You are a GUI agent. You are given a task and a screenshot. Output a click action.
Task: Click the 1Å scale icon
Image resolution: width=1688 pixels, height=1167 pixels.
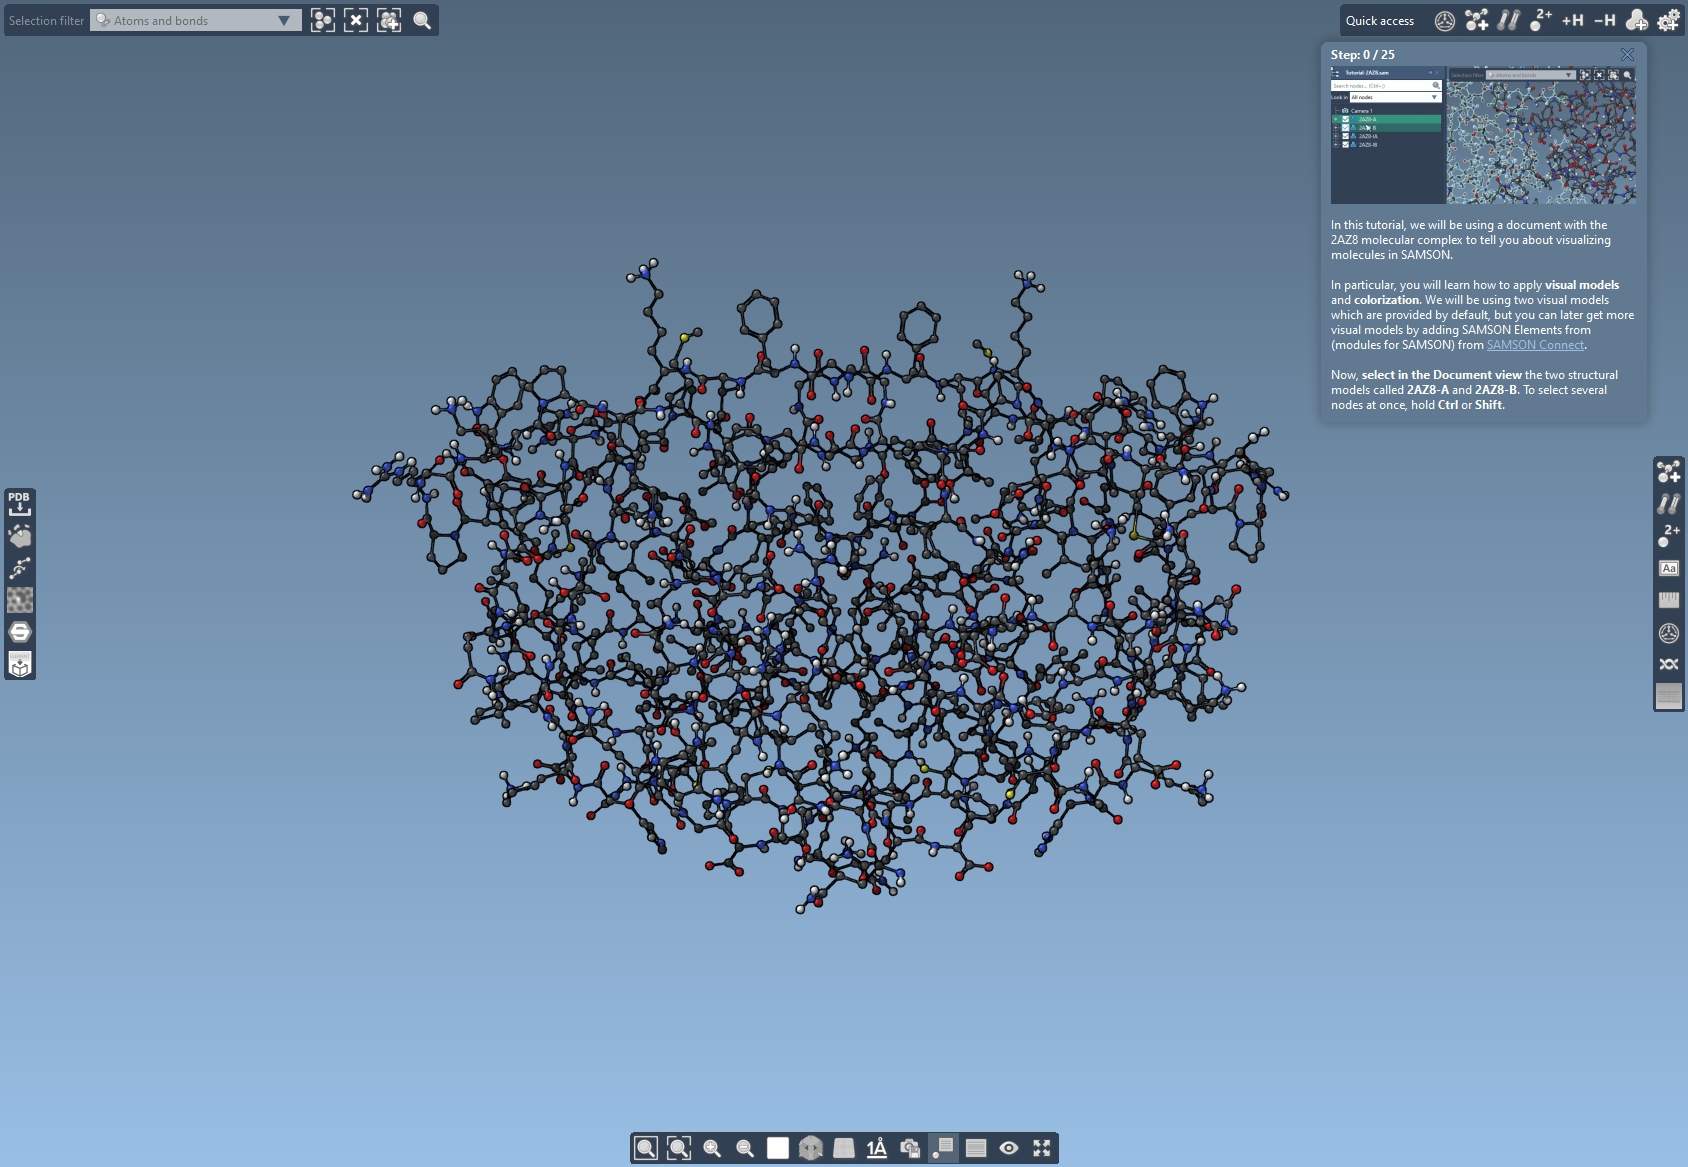tap(877, 1148)
